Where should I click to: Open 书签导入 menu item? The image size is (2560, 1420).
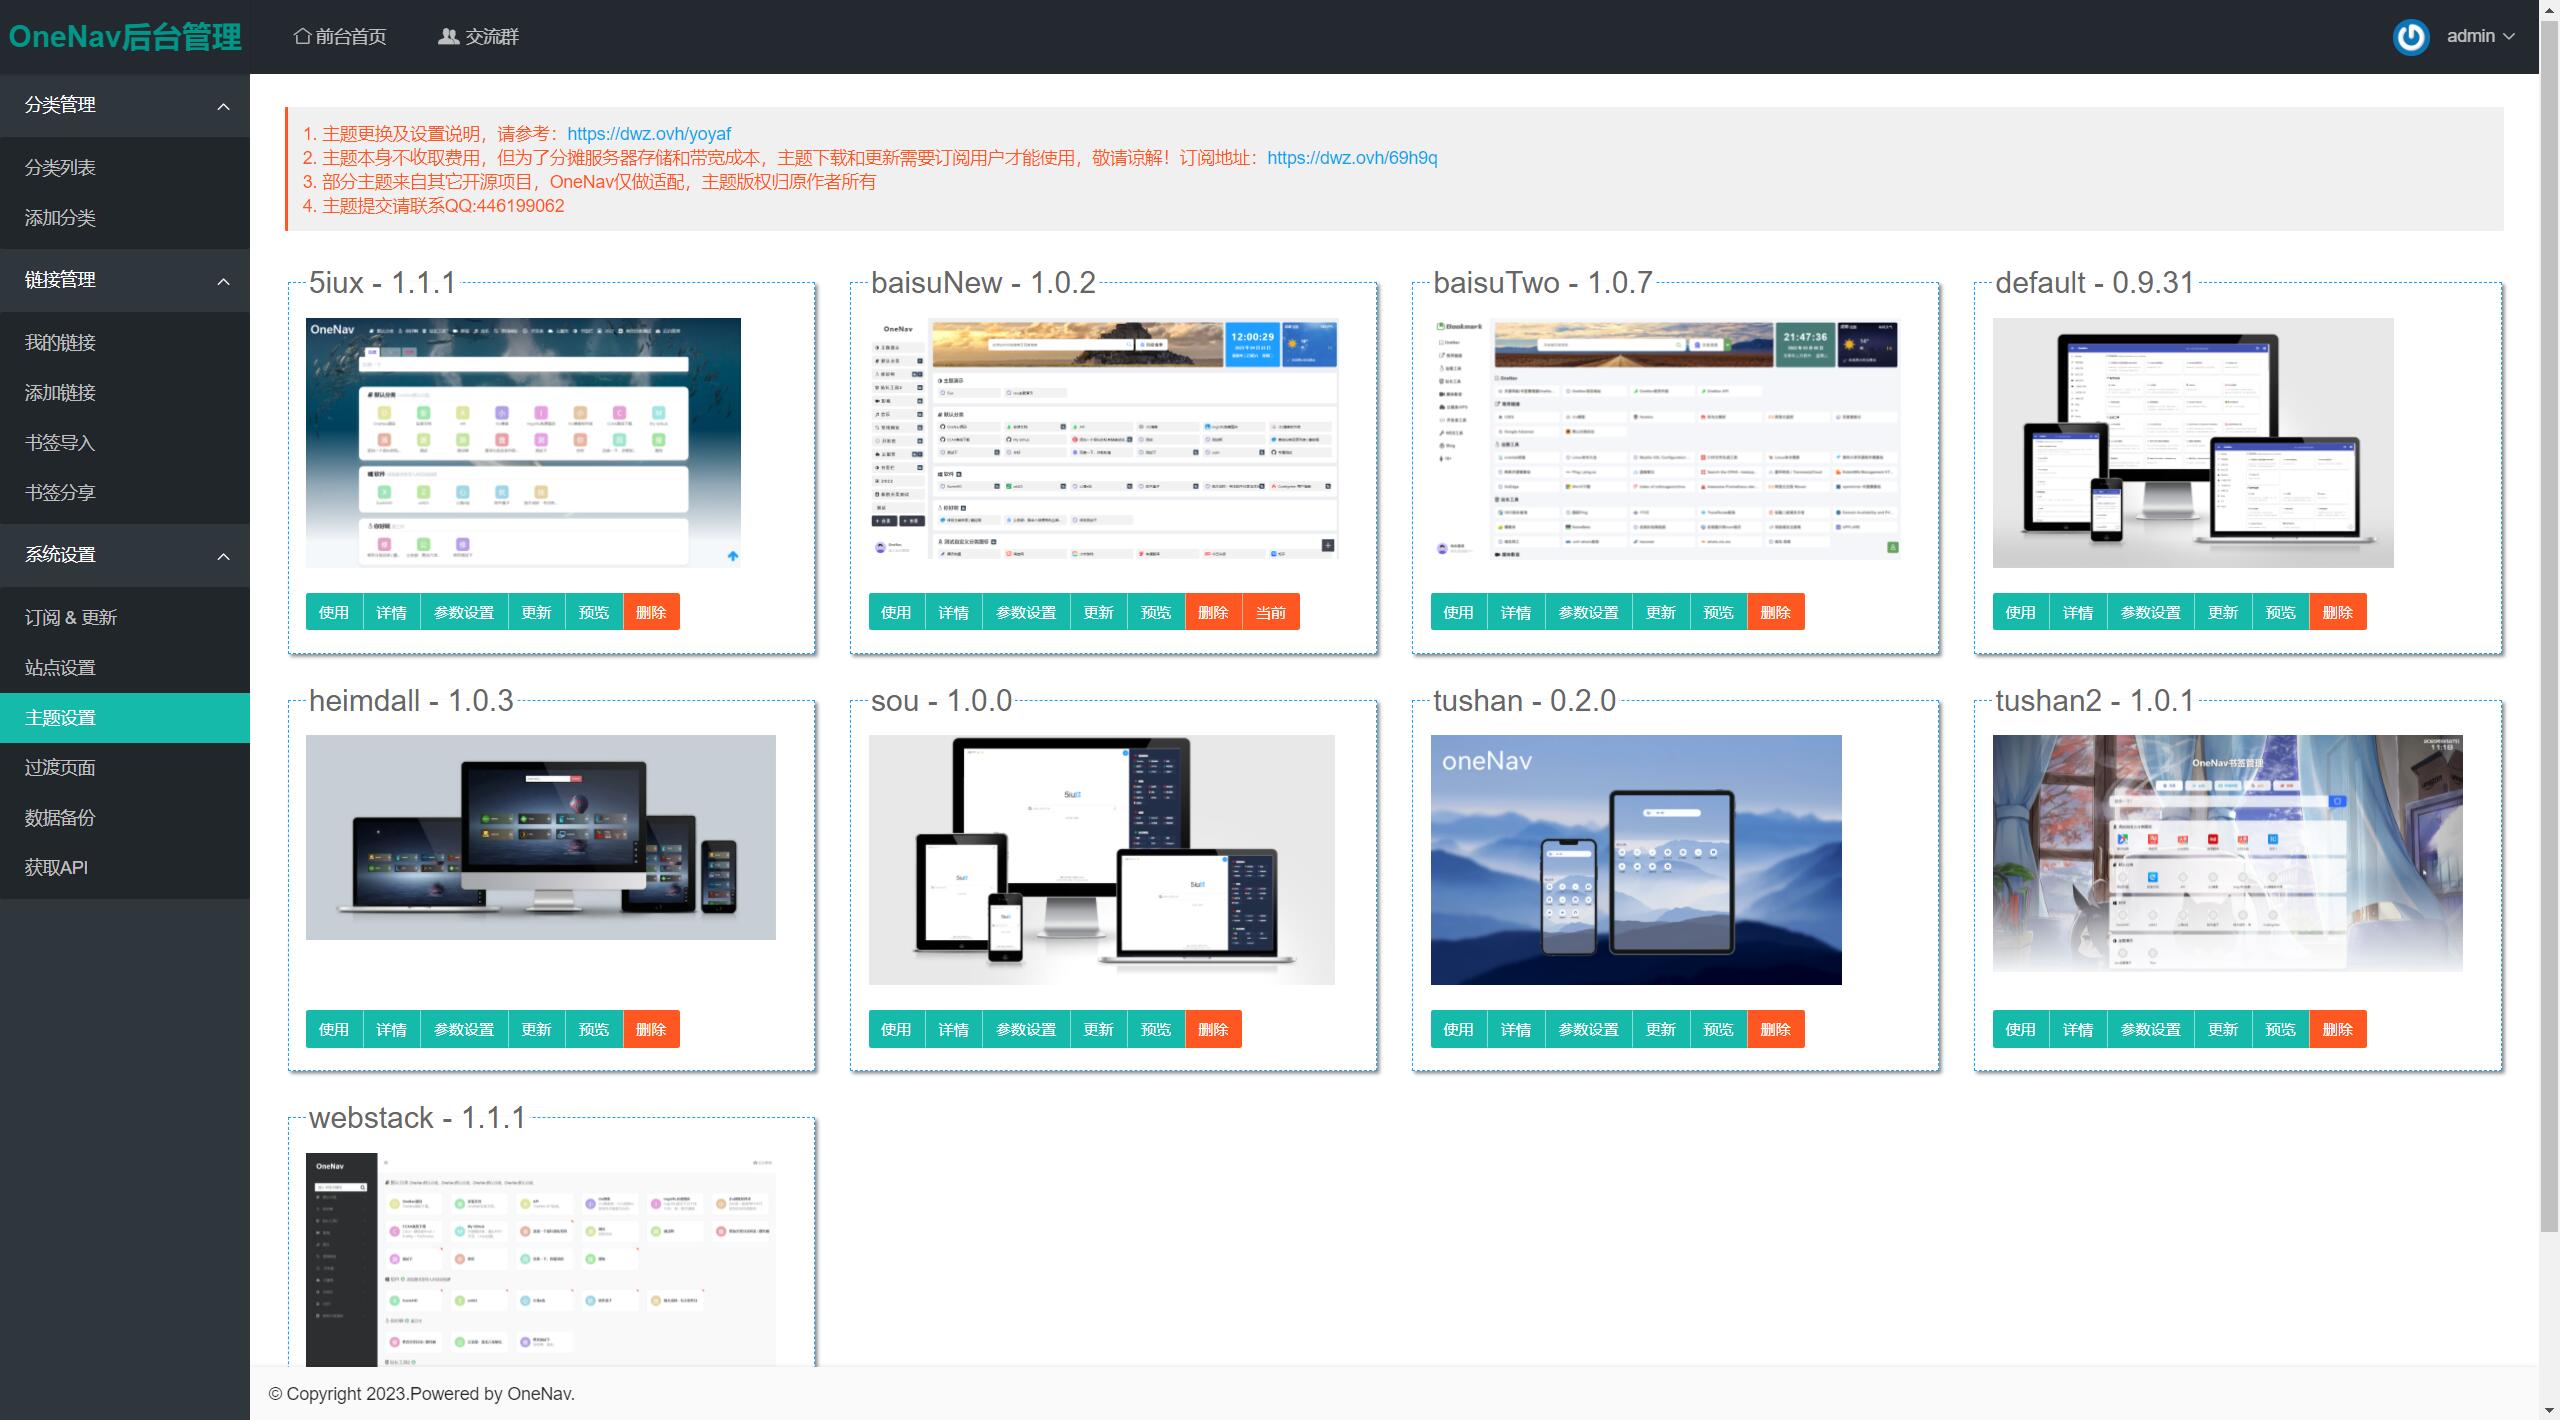point(60,443)
